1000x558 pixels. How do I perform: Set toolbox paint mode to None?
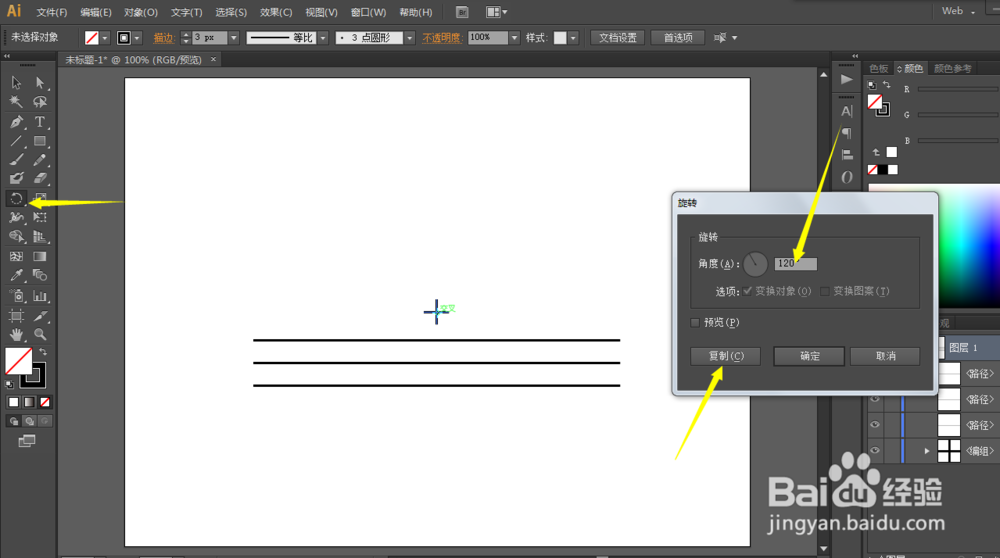pos(45,402)
